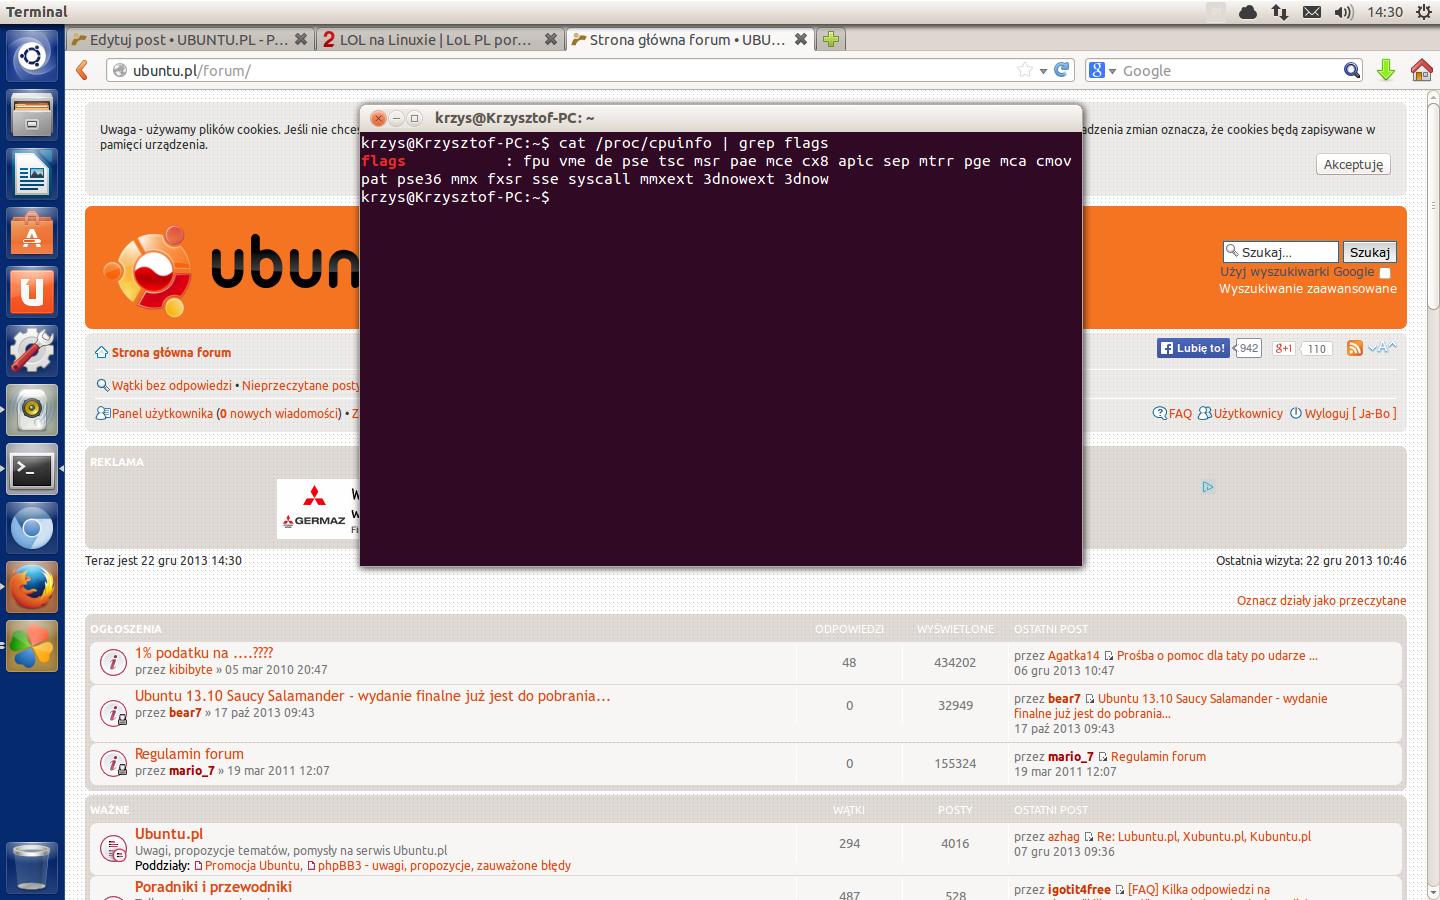Open the messaging envelope indicator
Image resolution: width=1440 pixels, height=900 pixels.
coord(1312,12)
